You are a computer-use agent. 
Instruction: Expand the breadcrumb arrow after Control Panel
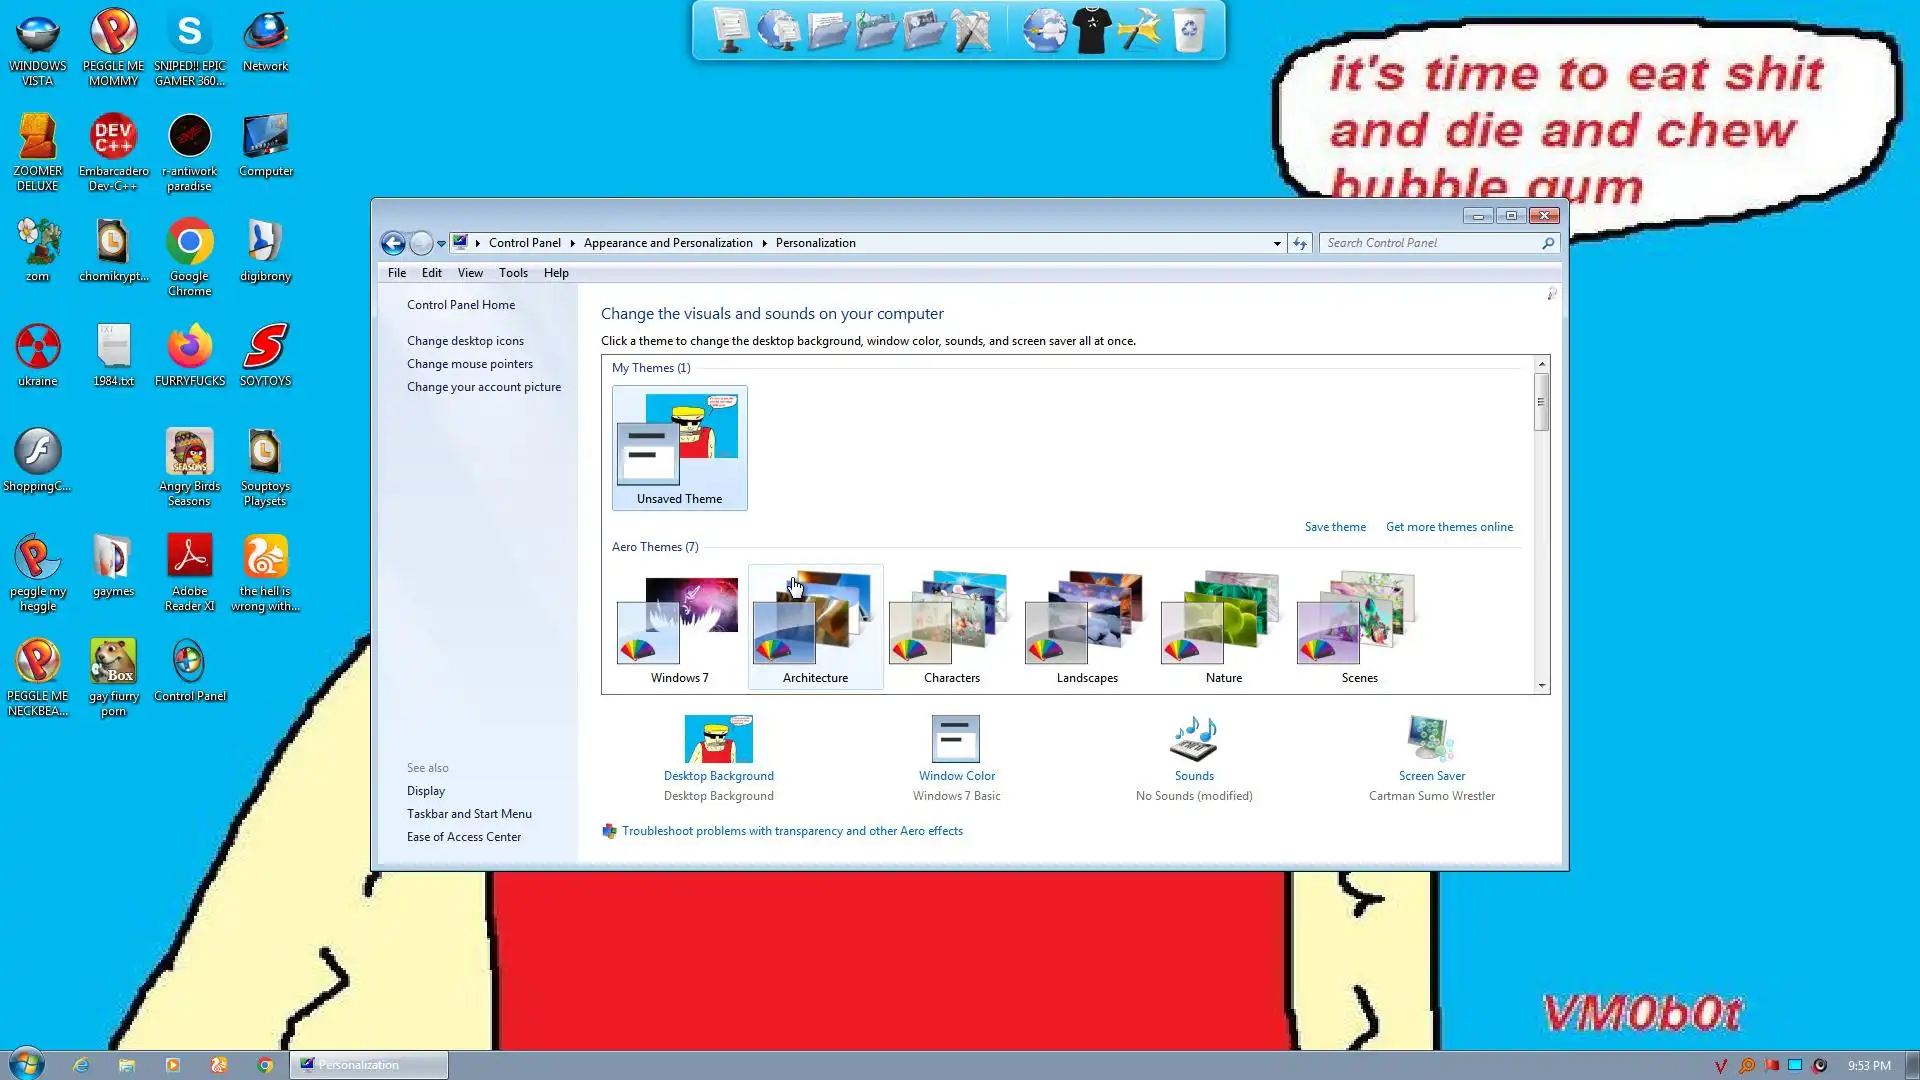[x=572, y=243]
